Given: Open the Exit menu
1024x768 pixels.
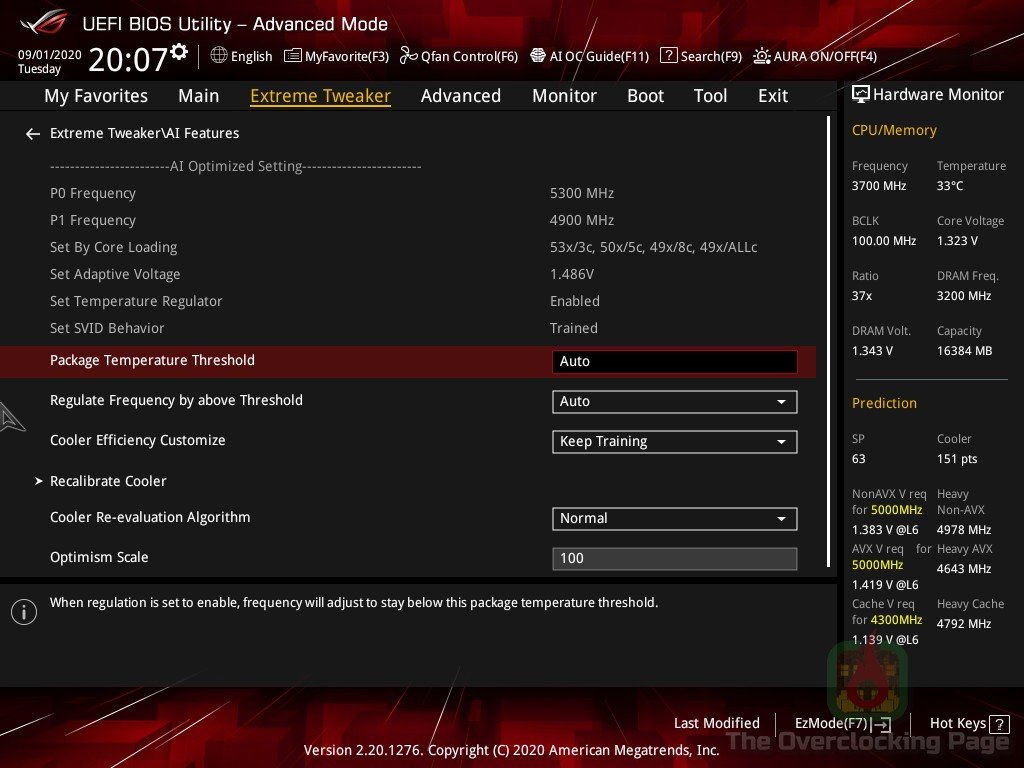Looking at the screenshot, I should pyautogui.click(x=772, y=95).
